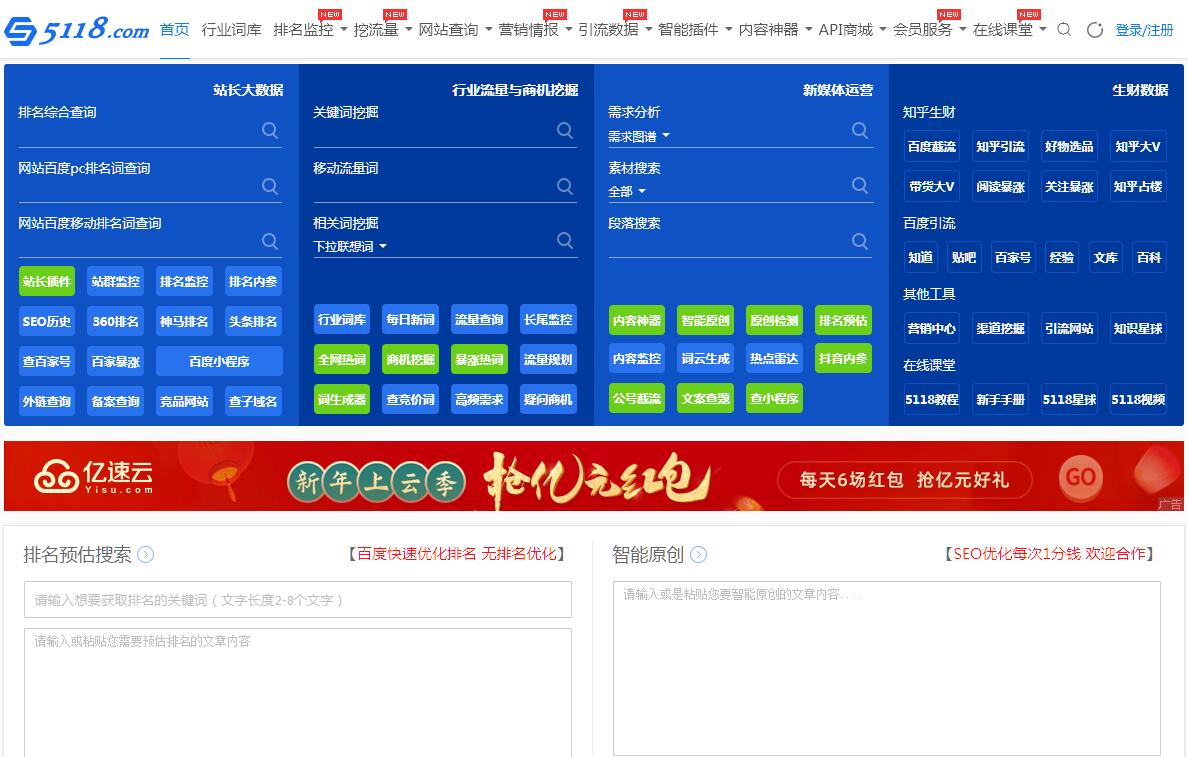Image resolution: width=1188 pixels, height=757 pixels.
Task: Click the 站长插件 green button
Action: coord(47,281)
